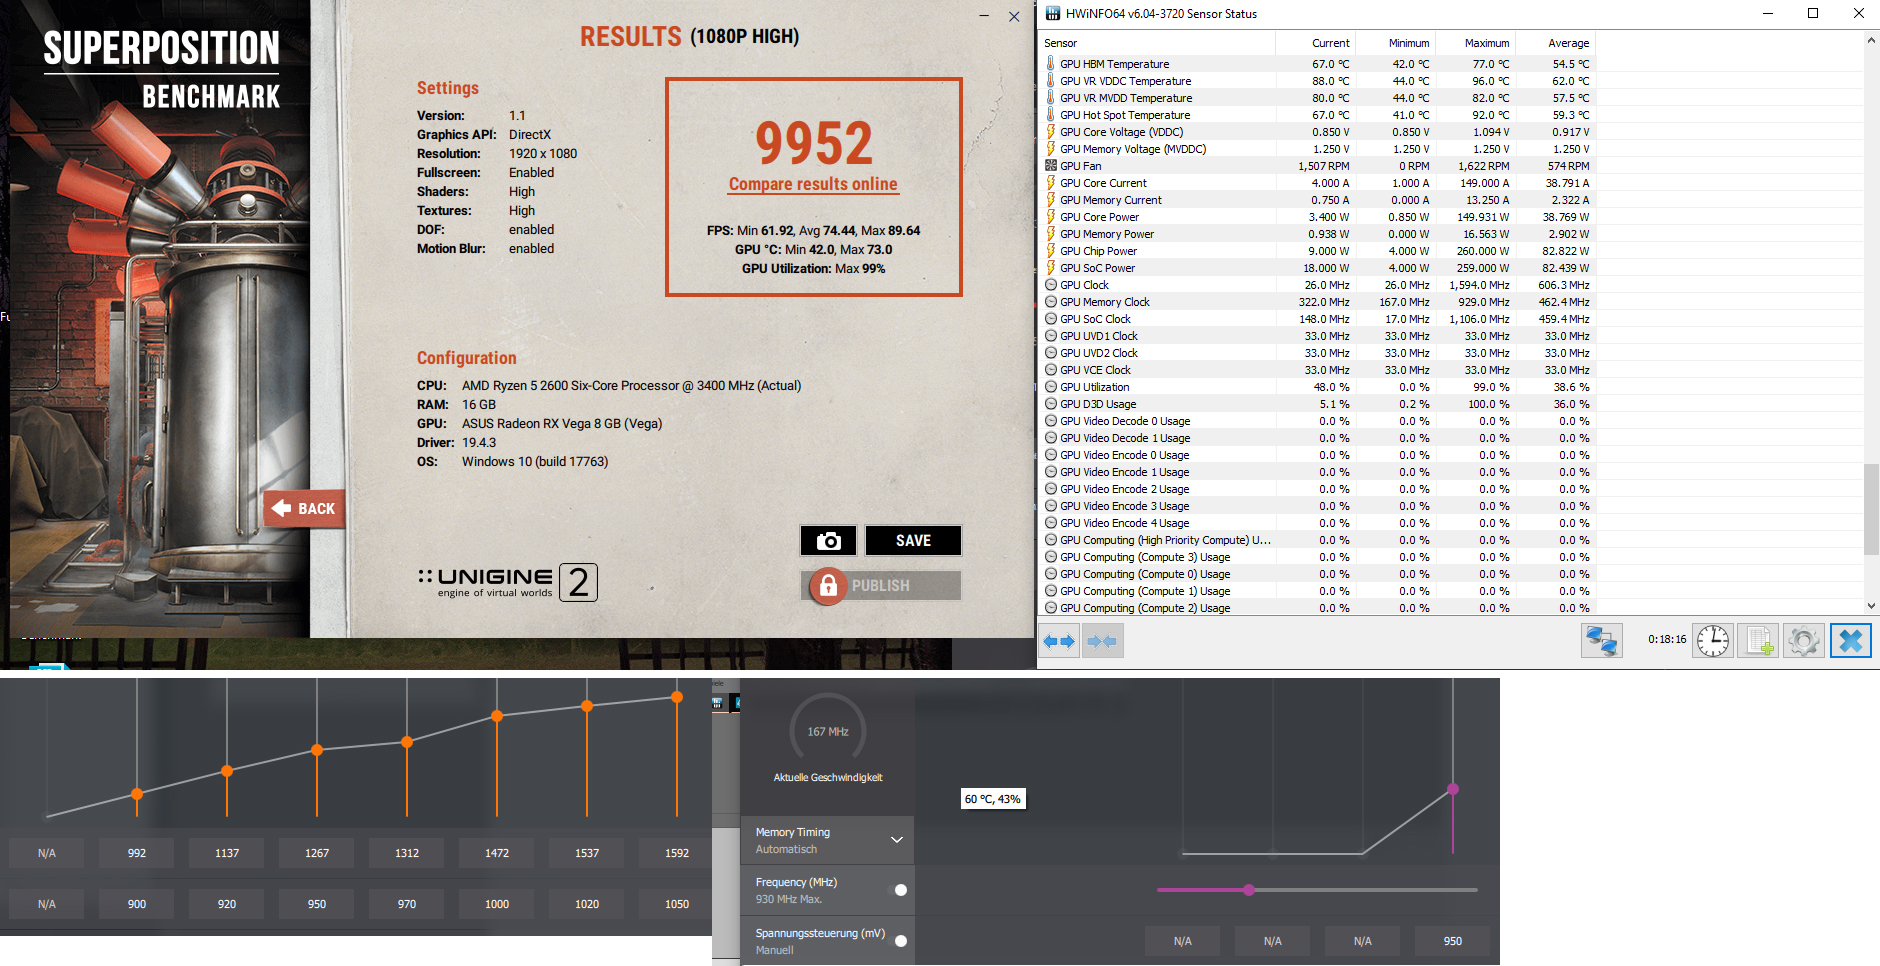Click the circle icon beside GPU Video Decode 0 Usage
Screen dimensions: 1880x966
[1050, 421]
